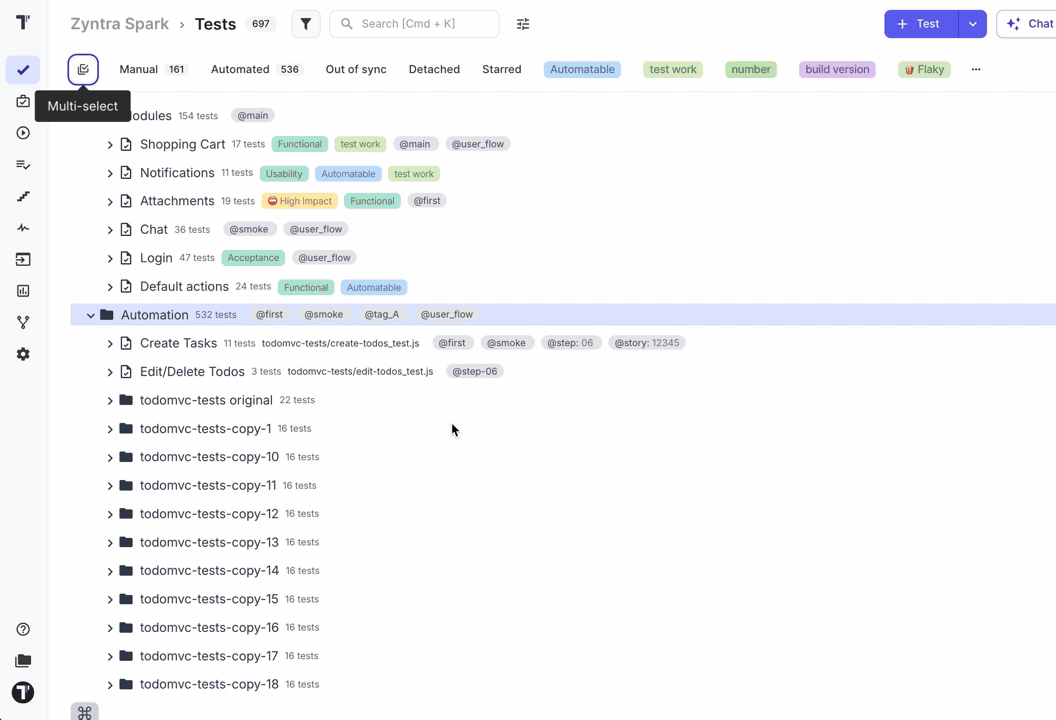Open the bar chart analytics icon in sidebar
Viewport: 1056px width, 720px height.
(23, 290)
